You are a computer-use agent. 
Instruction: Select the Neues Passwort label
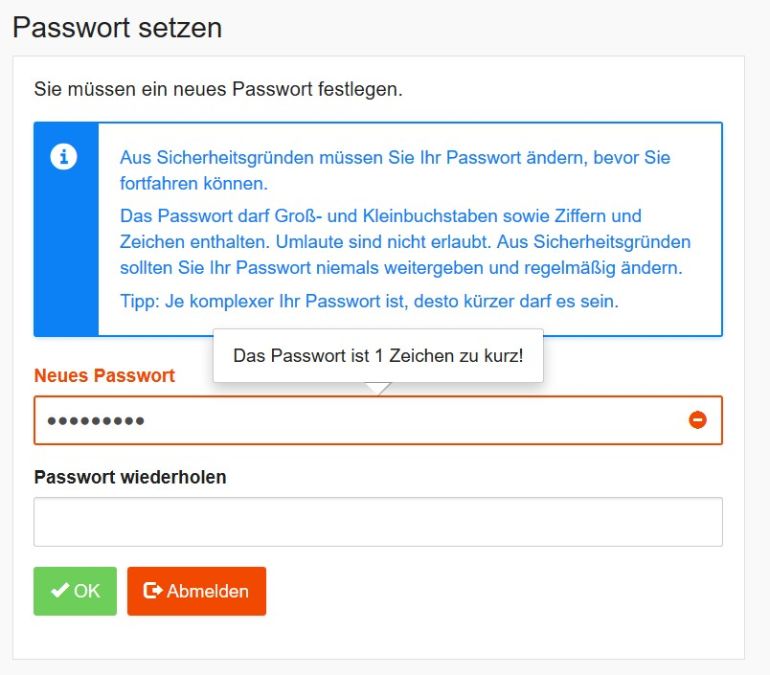[x=105, y=376]
